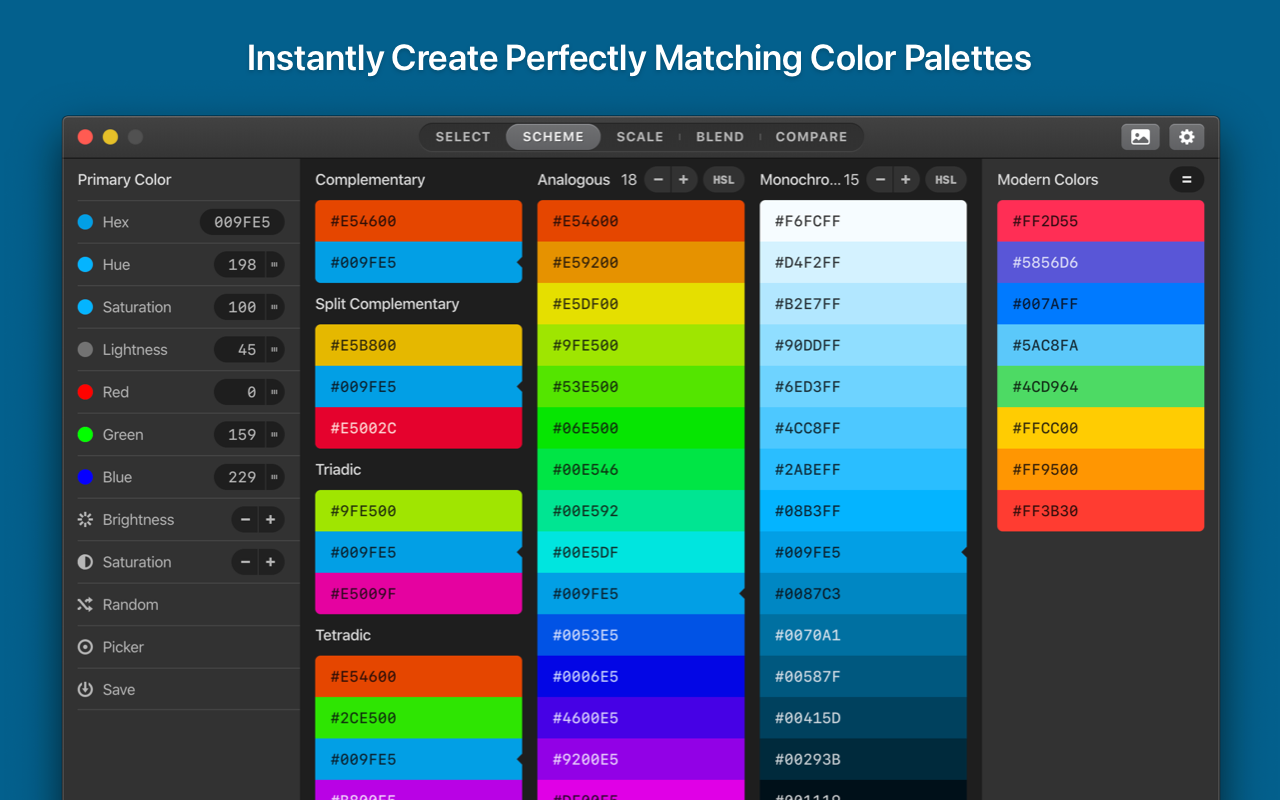Click the half-circle Saturation adjustment icon

coord(85,562)
